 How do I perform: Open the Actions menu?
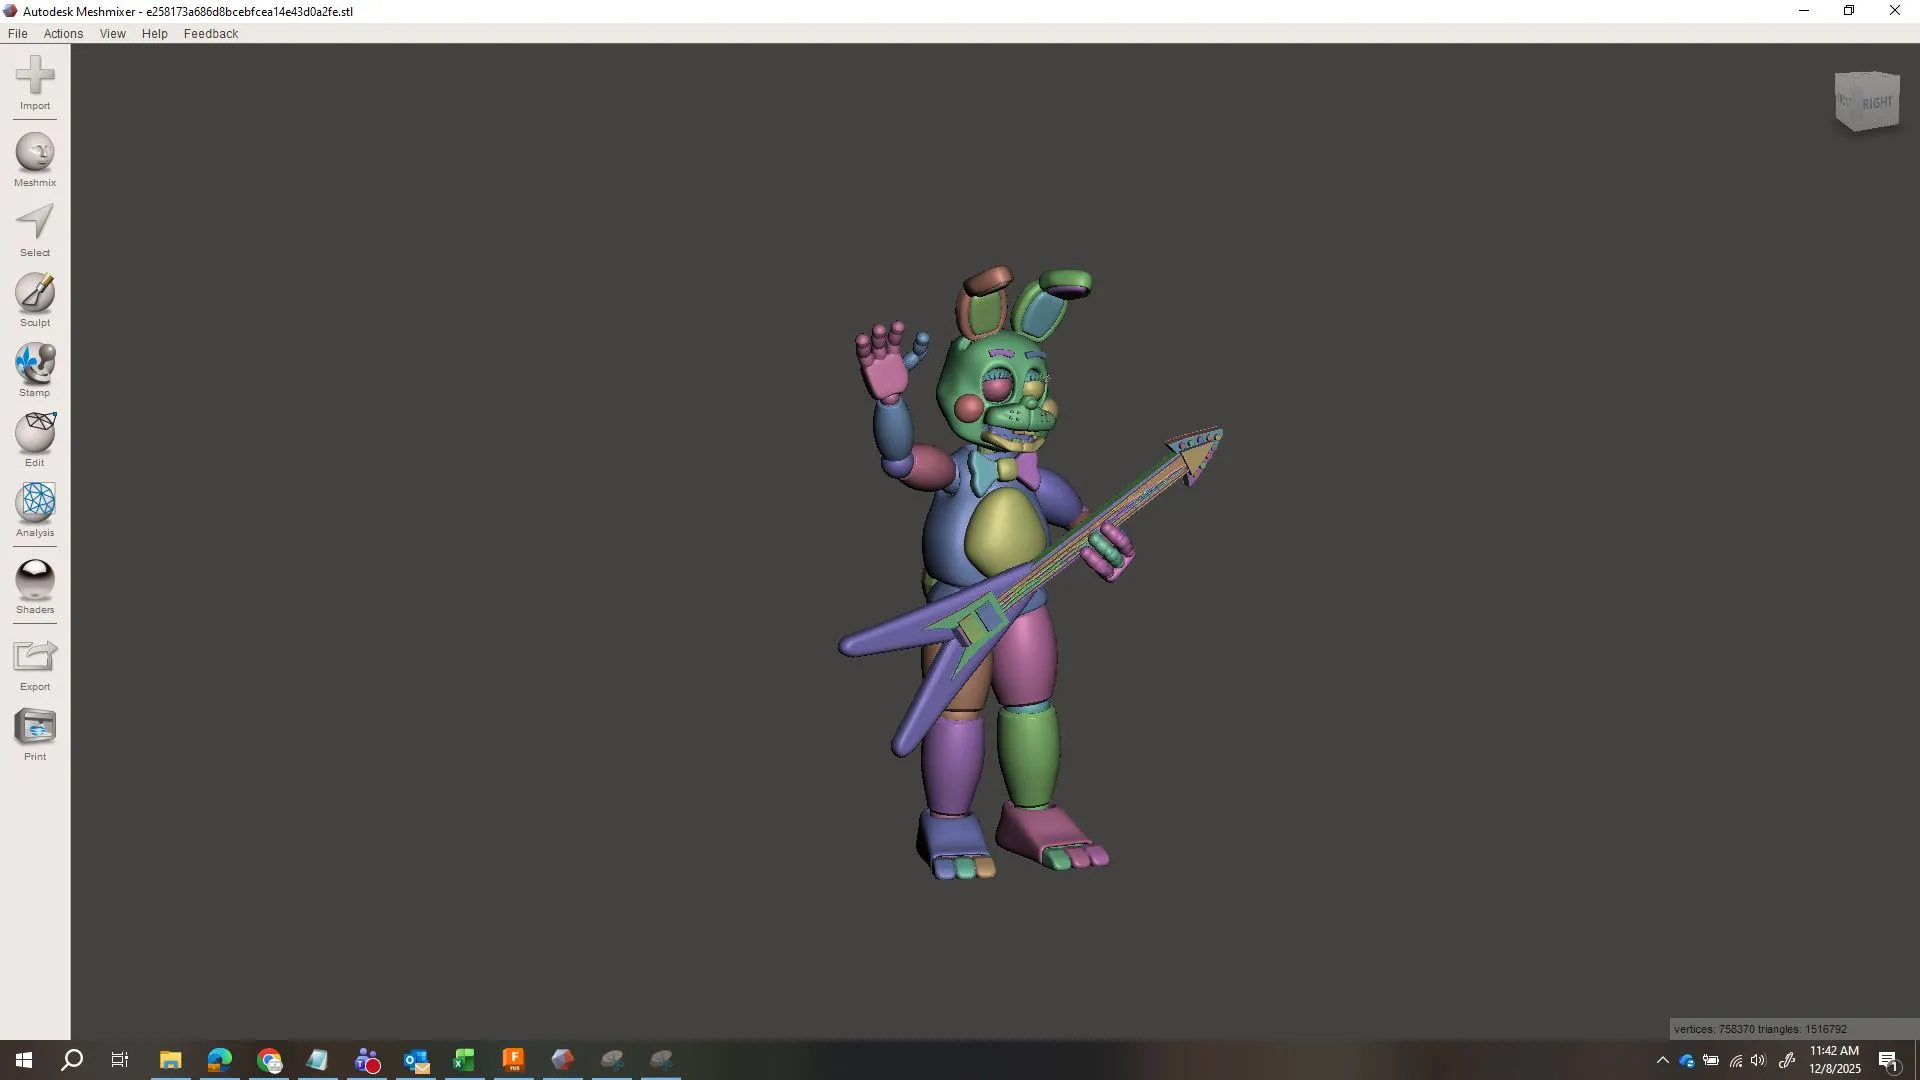point(63,33)
